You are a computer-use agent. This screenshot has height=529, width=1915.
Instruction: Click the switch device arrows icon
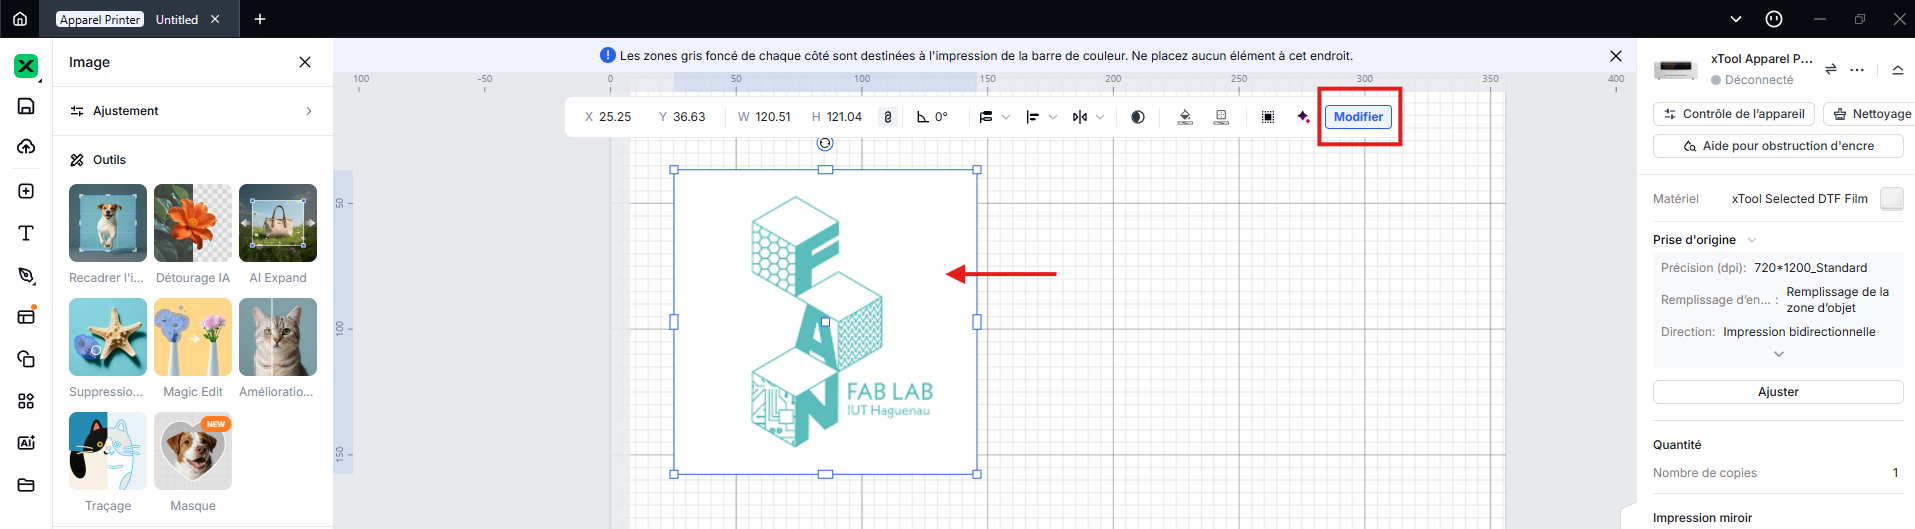(x=1830, y=69)
